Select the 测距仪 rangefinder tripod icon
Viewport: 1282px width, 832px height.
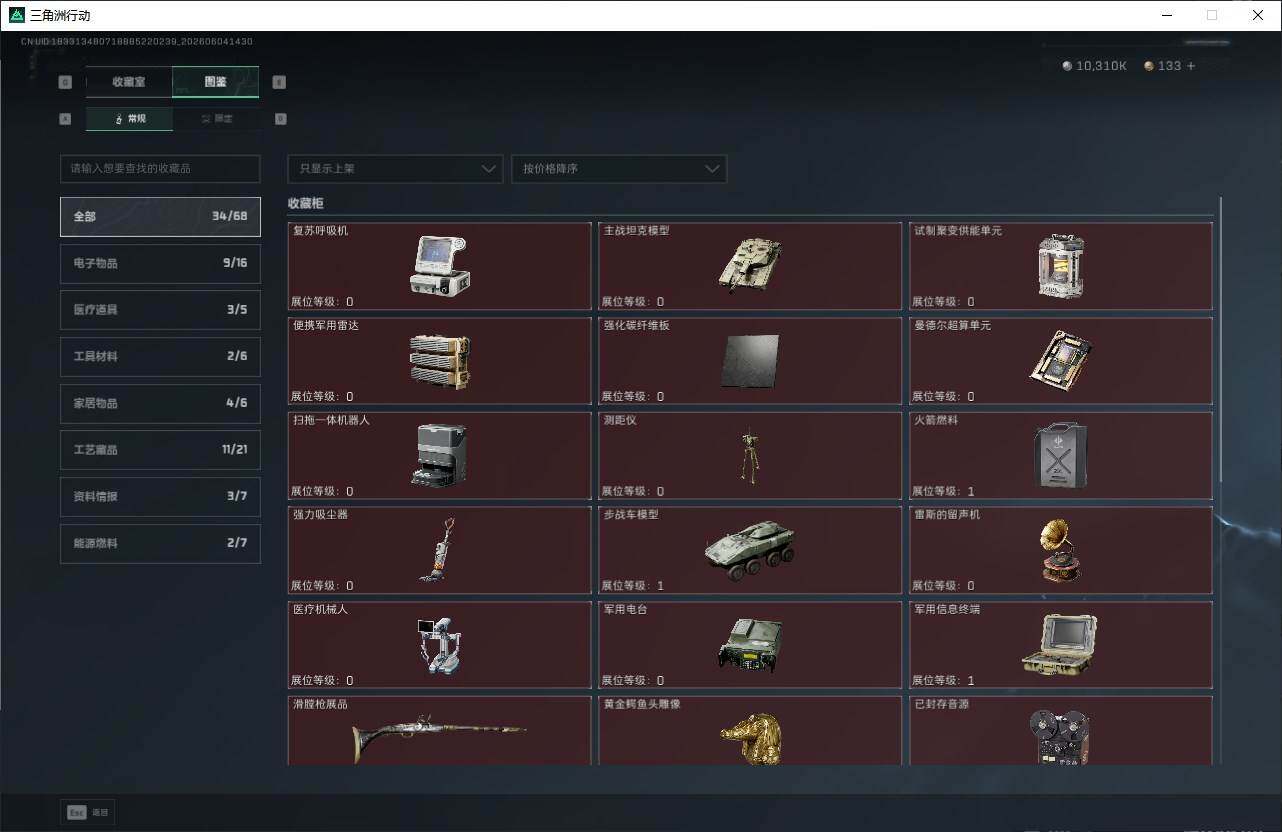749,456
